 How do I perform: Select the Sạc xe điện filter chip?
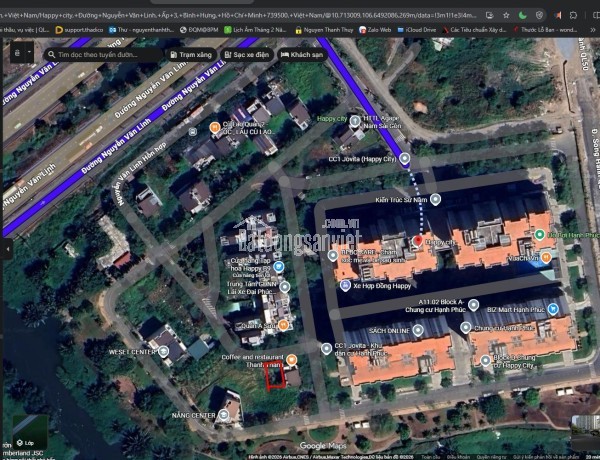[x=247, y=55]
